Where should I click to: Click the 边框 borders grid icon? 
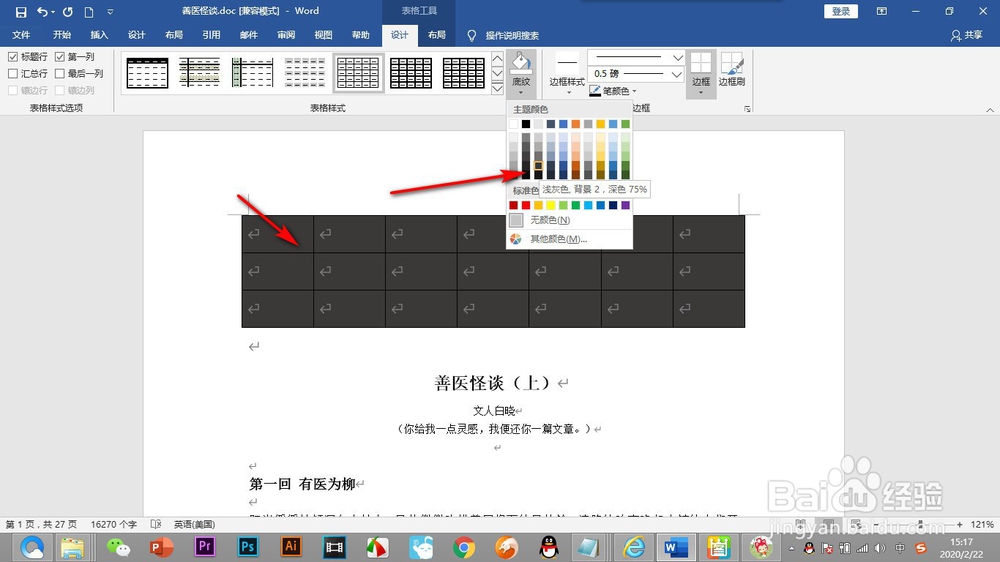tap(700, 63)
